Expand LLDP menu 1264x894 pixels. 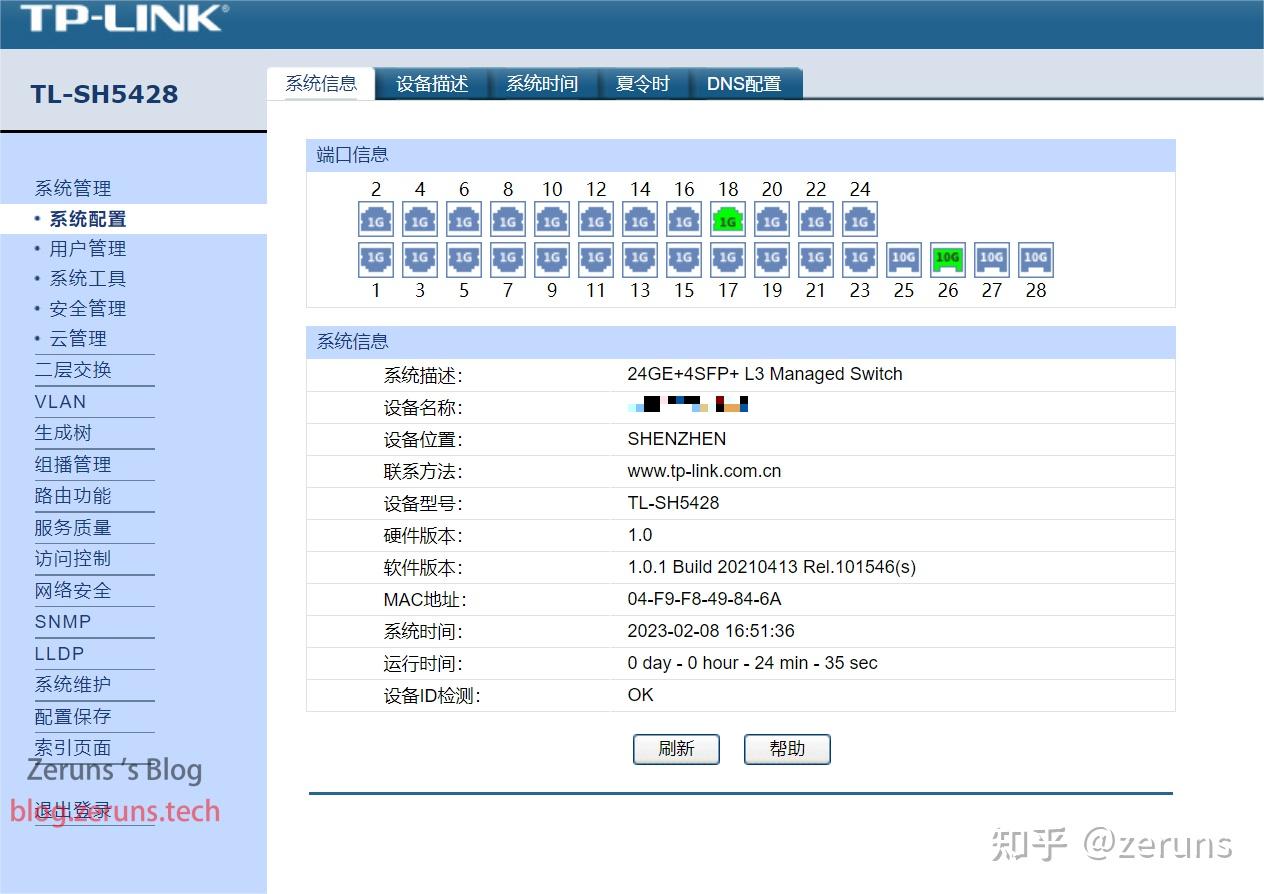tap(60, 654)
